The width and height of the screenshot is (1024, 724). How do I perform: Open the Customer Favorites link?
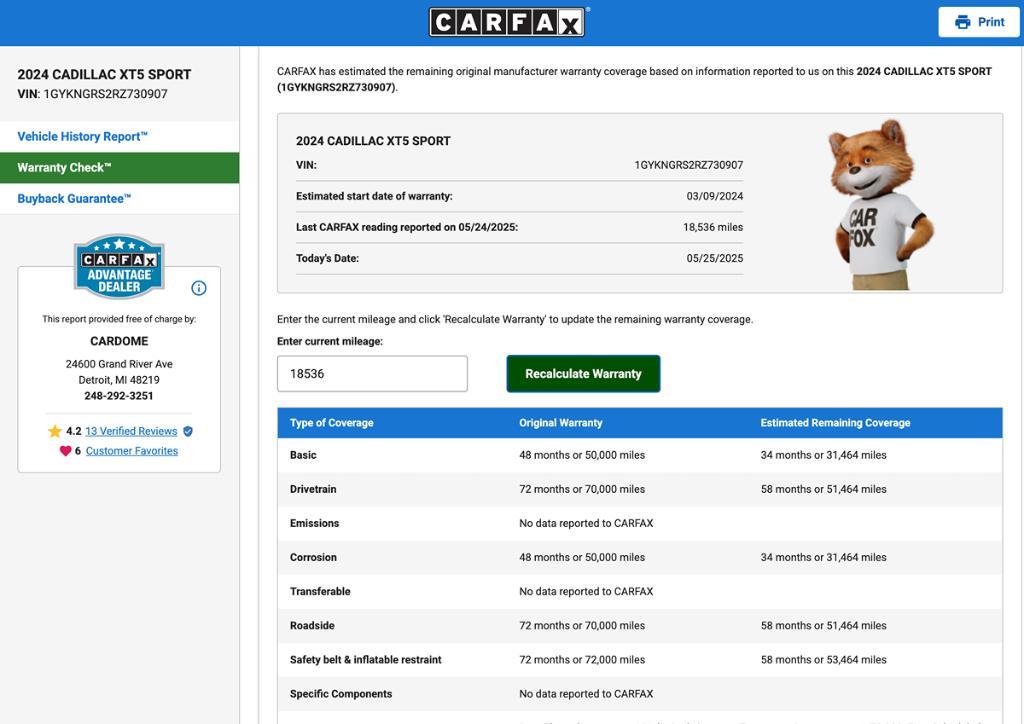[x=132, y=450]
